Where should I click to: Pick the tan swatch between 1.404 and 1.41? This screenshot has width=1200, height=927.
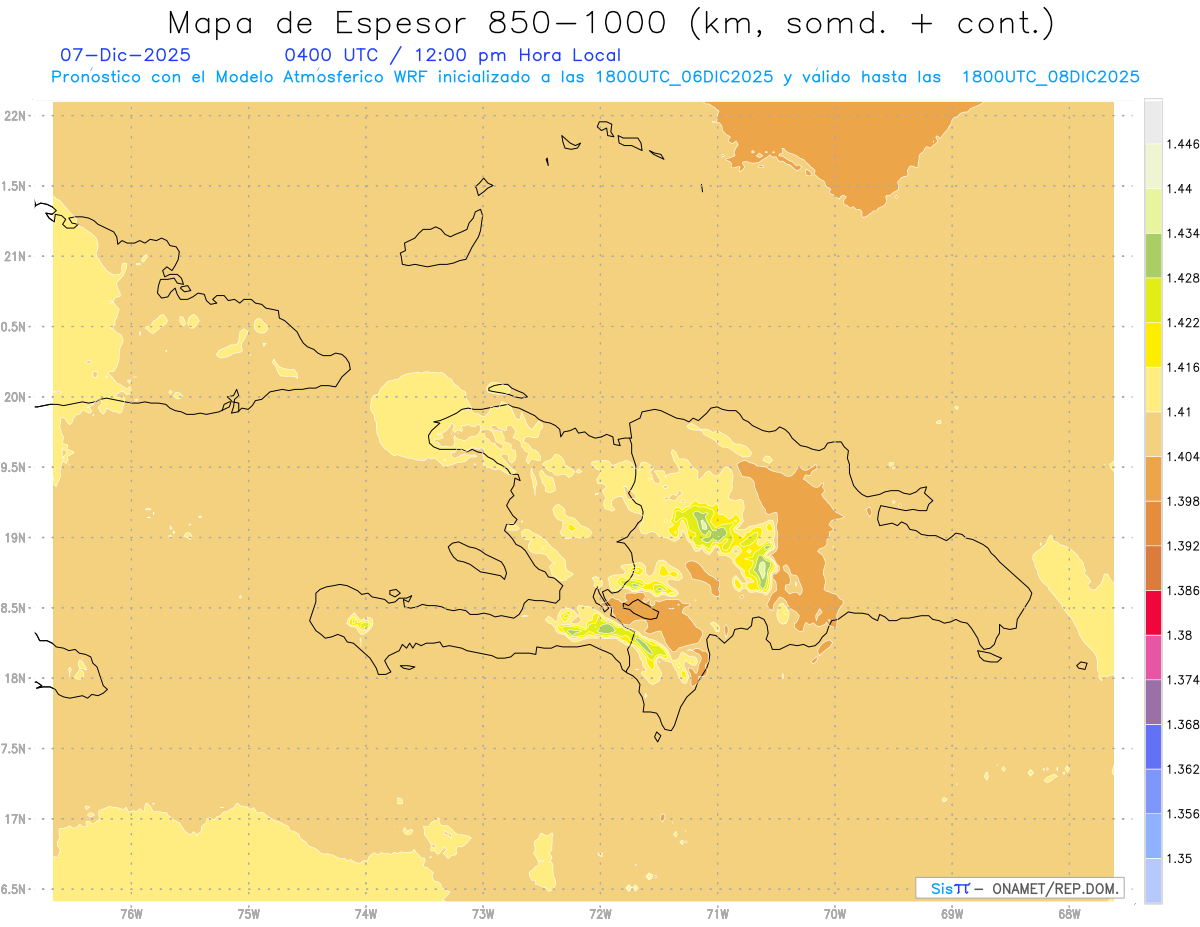pyautogui.click(x=1153, y=434)
